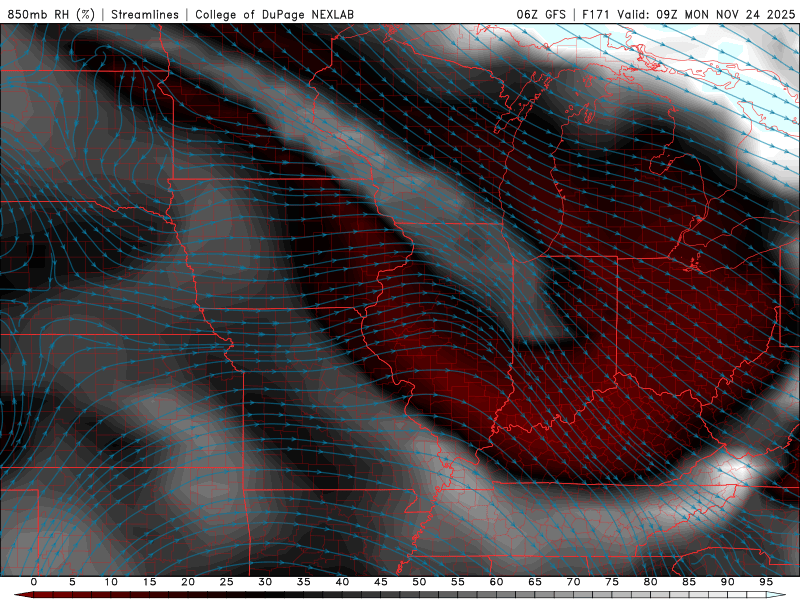Click the "95" color scale label

766,582
